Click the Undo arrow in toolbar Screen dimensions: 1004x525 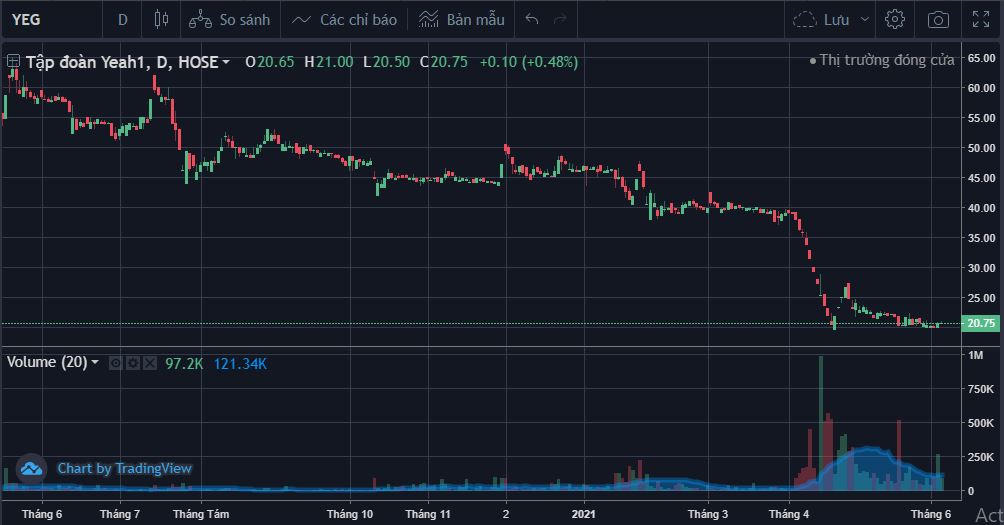click(x=532, y=19)
